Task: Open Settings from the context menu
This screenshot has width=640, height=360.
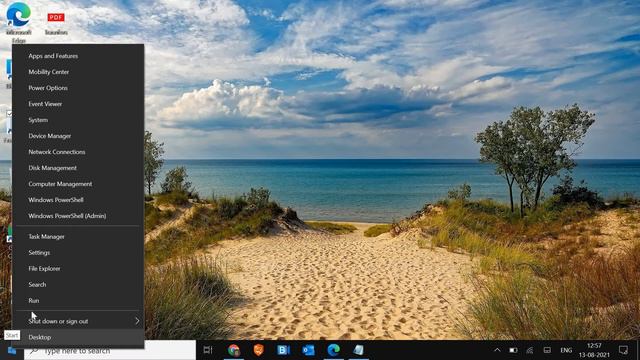Action: pos(78,253)
